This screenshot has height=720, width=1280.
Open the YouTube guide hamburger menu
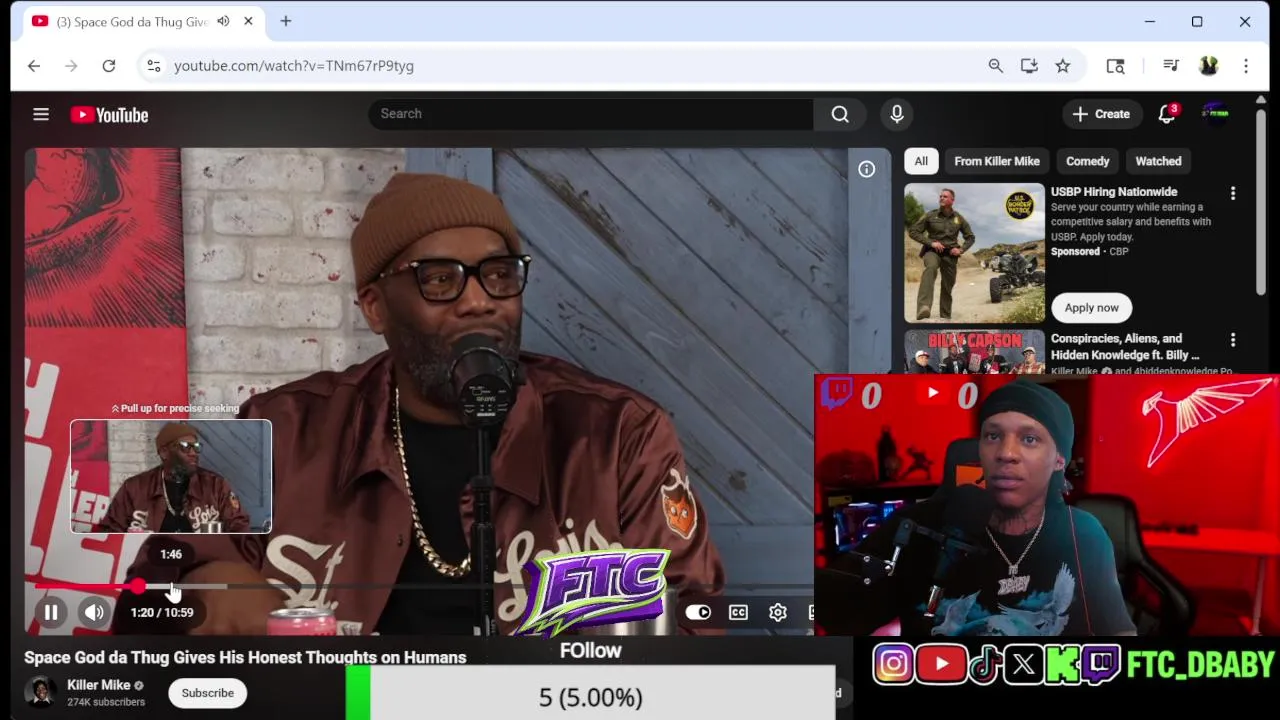click(41, 114)
